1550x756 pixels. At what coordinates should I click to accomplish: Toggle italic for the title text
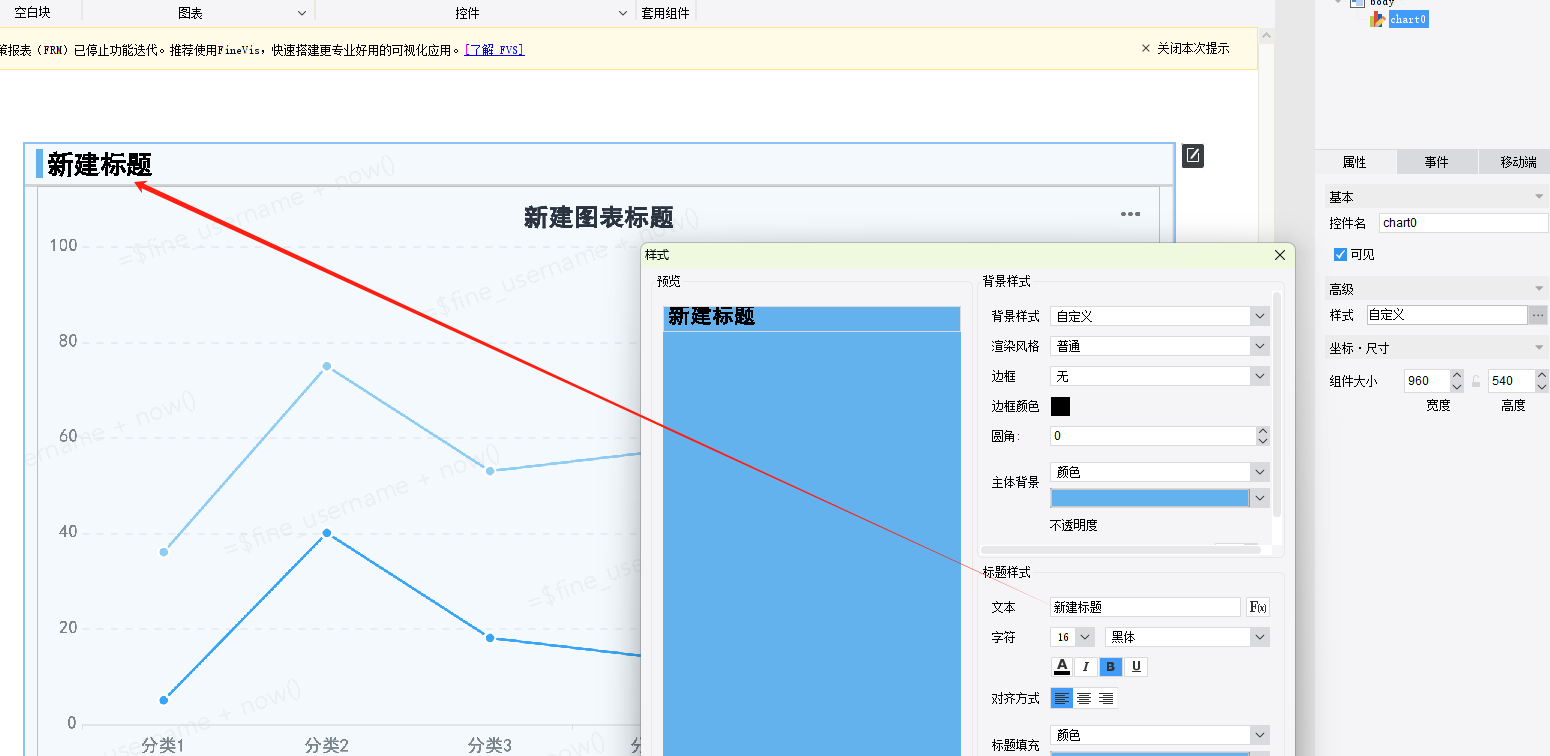pyautogui.click(x=1086, y=667)
